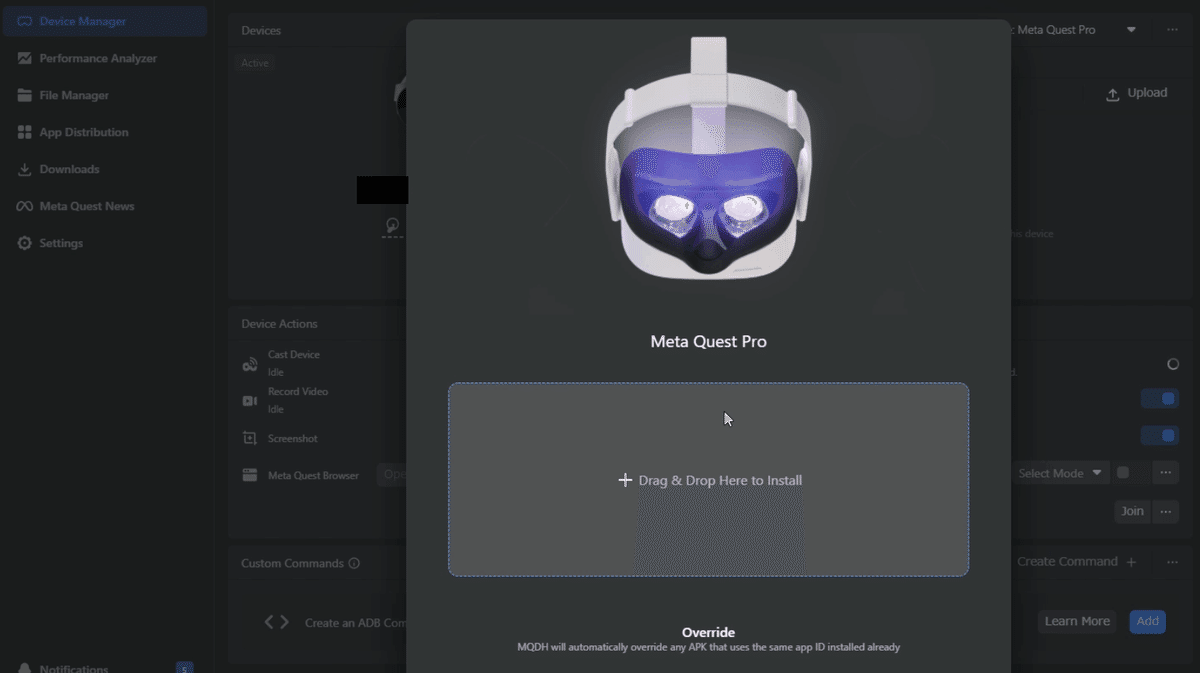This screenshot has height=673, width=1200.
Task: Click the notifications count badge
Action: pos(184,668)
